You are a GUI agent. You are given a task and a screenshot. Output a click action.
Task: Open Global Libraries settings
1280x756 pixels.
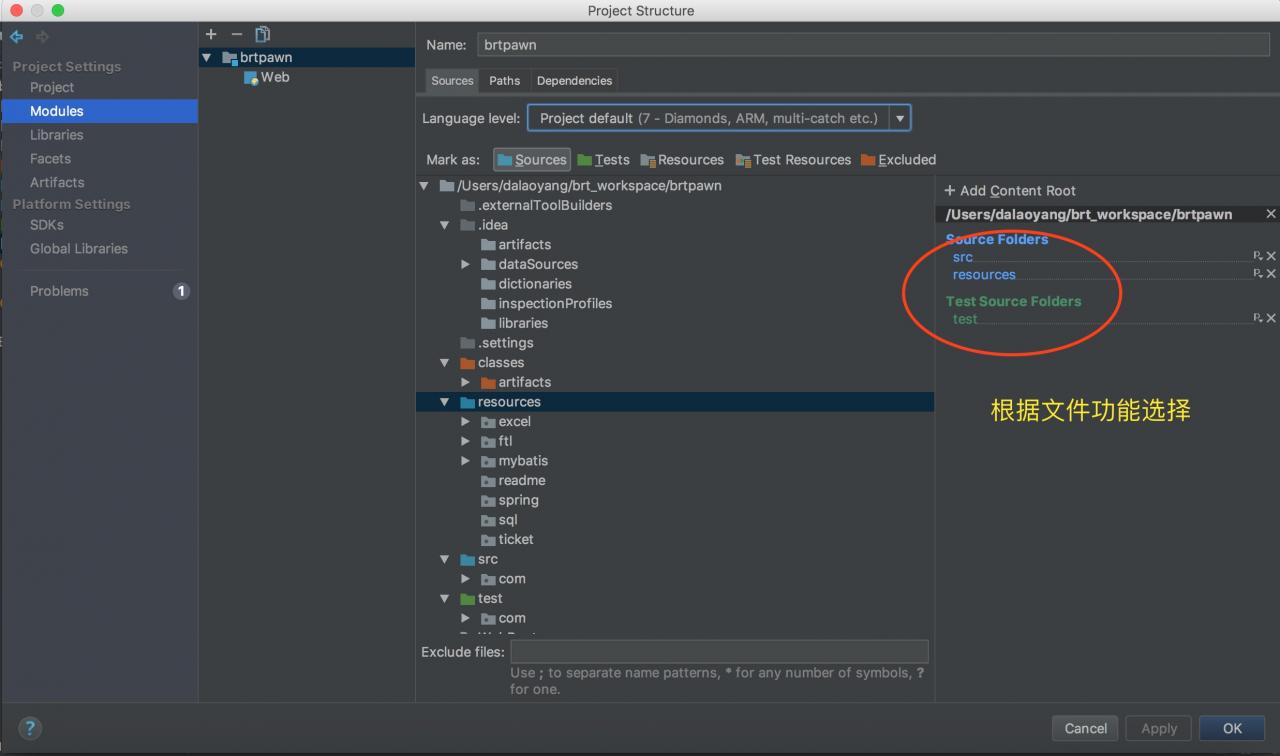tap(79, 249)
